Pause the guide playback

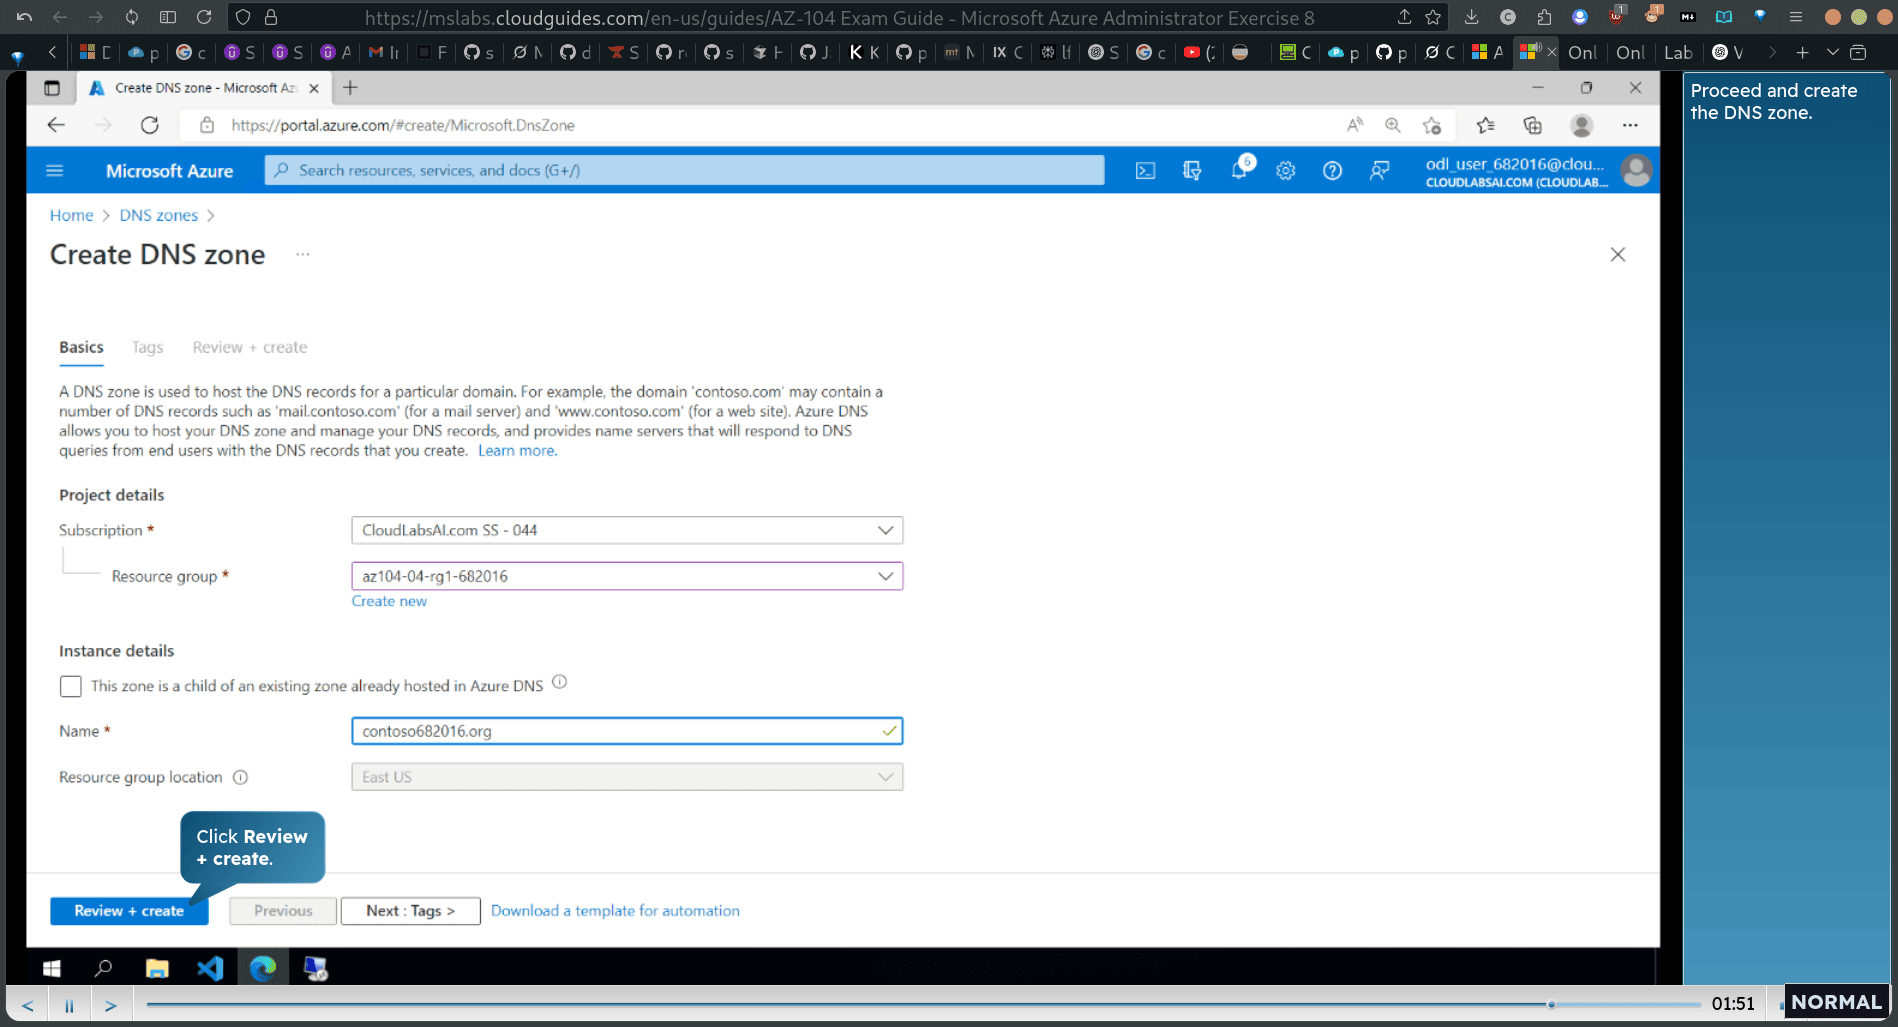tap(69, 1005)
